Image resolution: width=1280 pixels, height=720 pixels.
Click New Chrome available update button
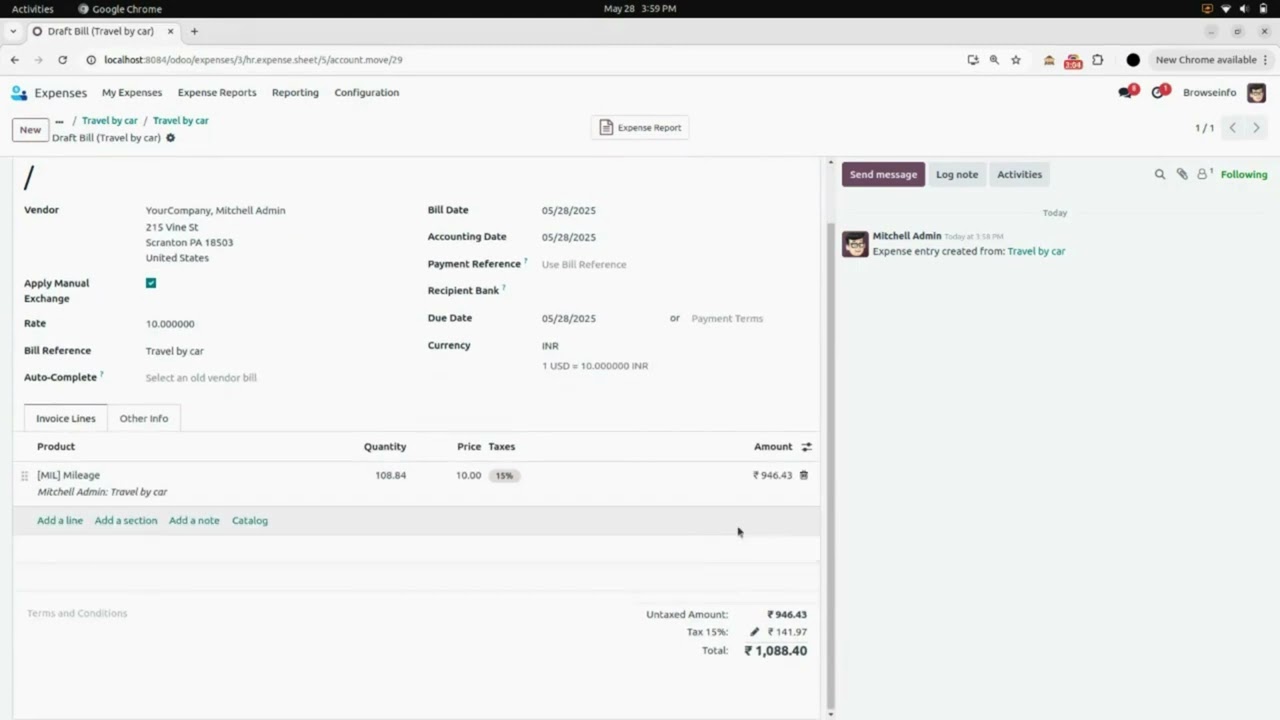coord(1211,60)
